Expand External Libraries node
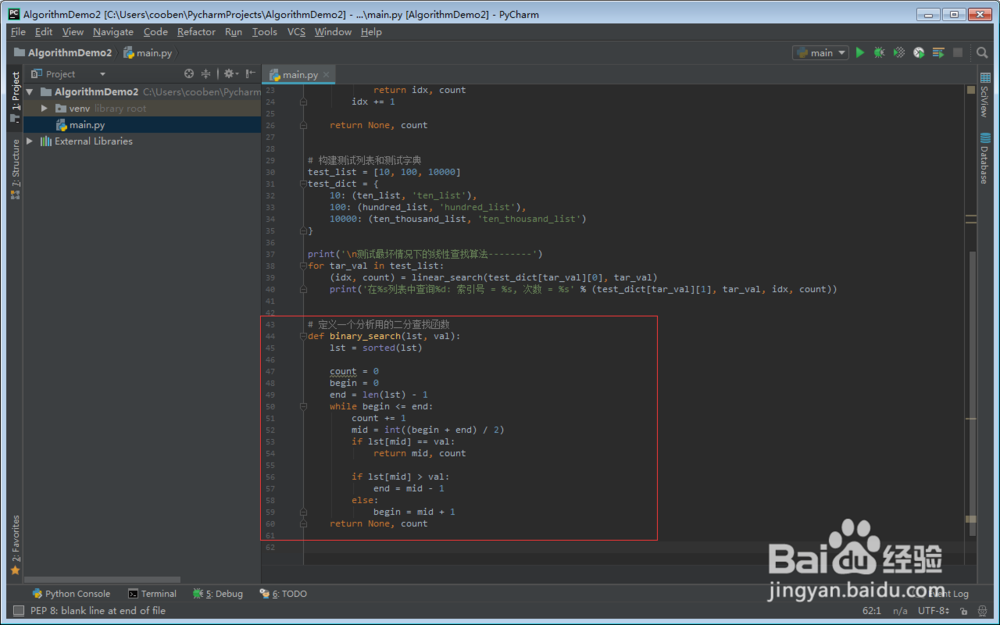Viewport: 1000px width, 625px height. [30, 141]
